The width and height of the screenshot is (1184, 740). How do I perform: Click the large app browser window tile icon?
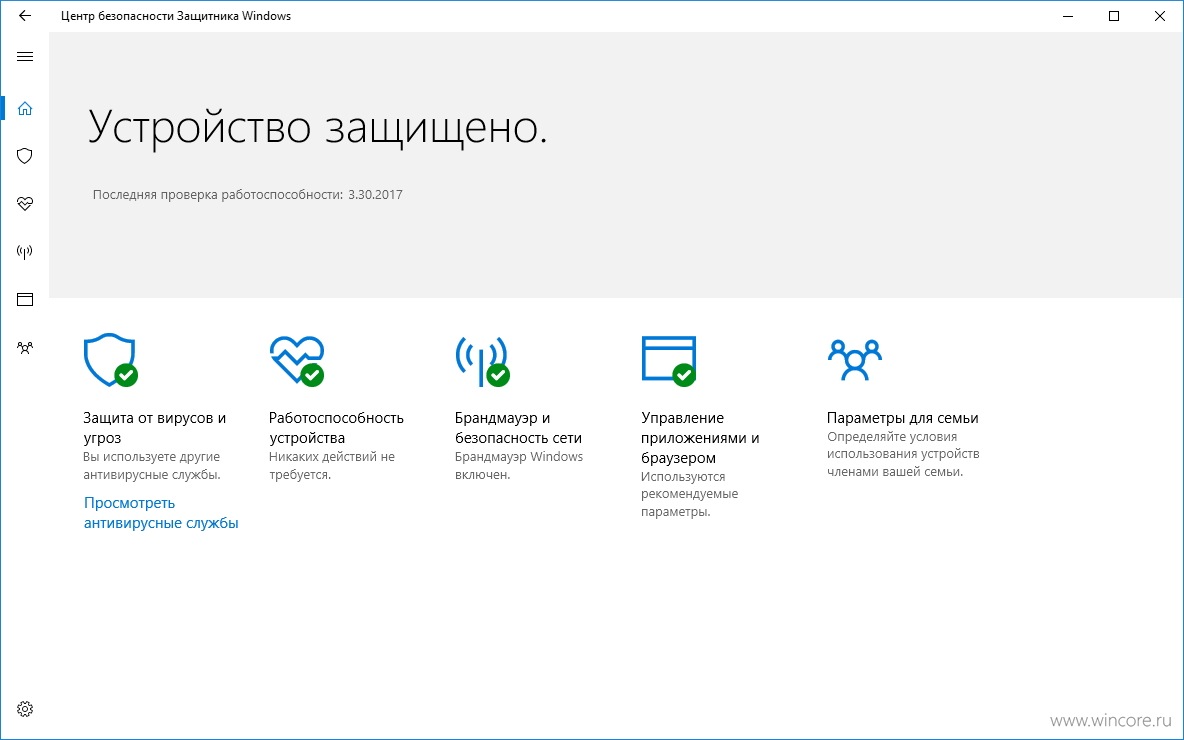coord(669,360)
